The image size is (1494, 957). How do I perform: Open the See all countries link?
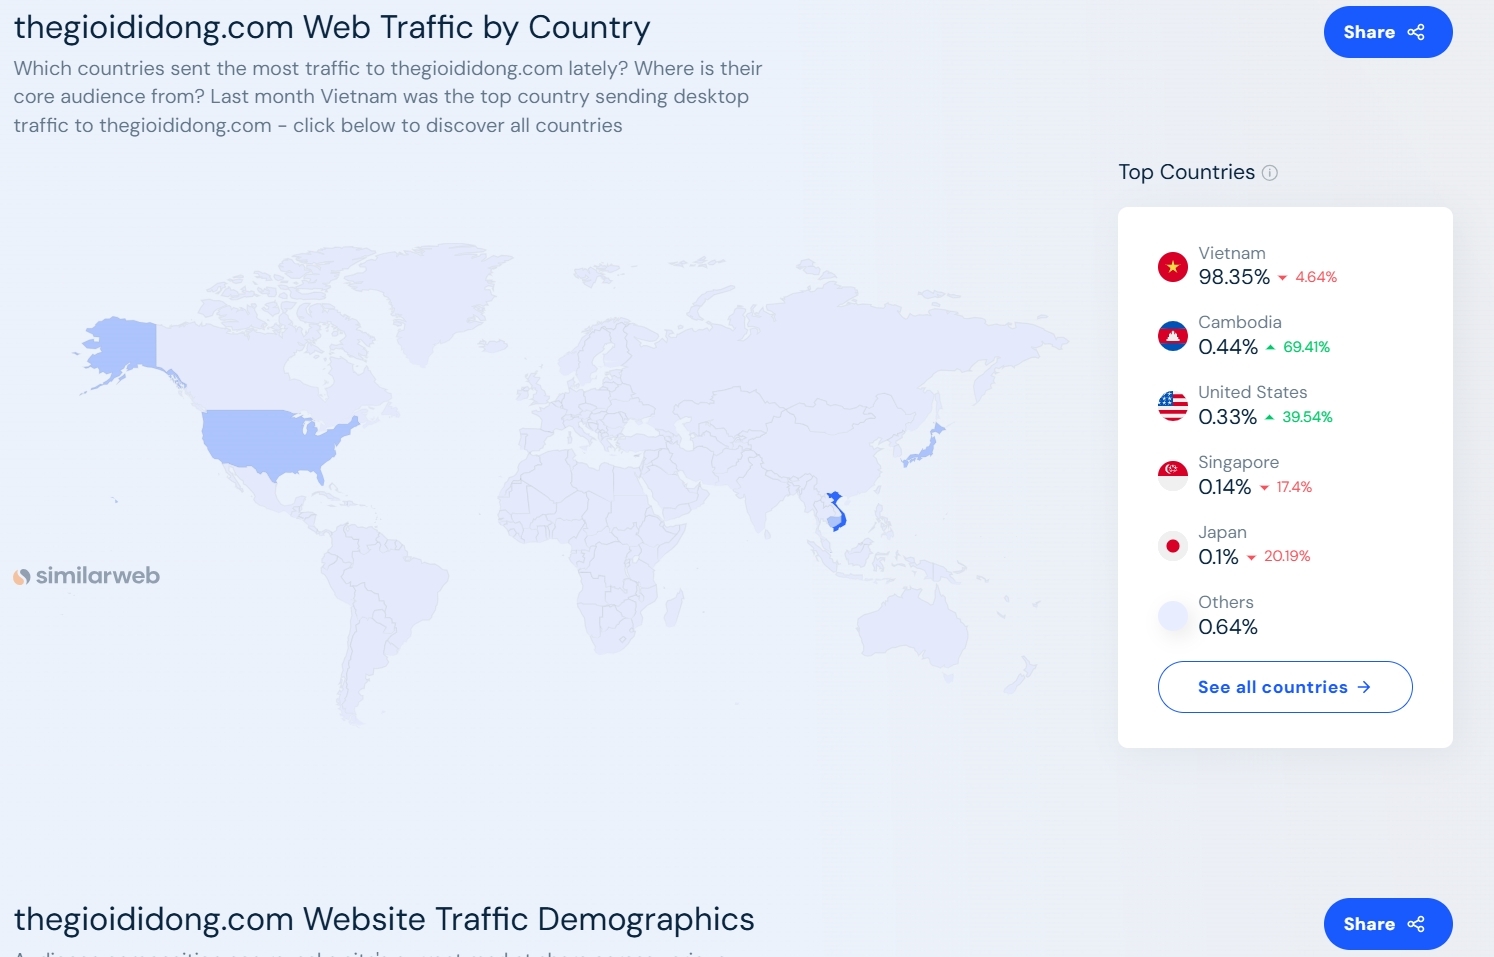1285,687
